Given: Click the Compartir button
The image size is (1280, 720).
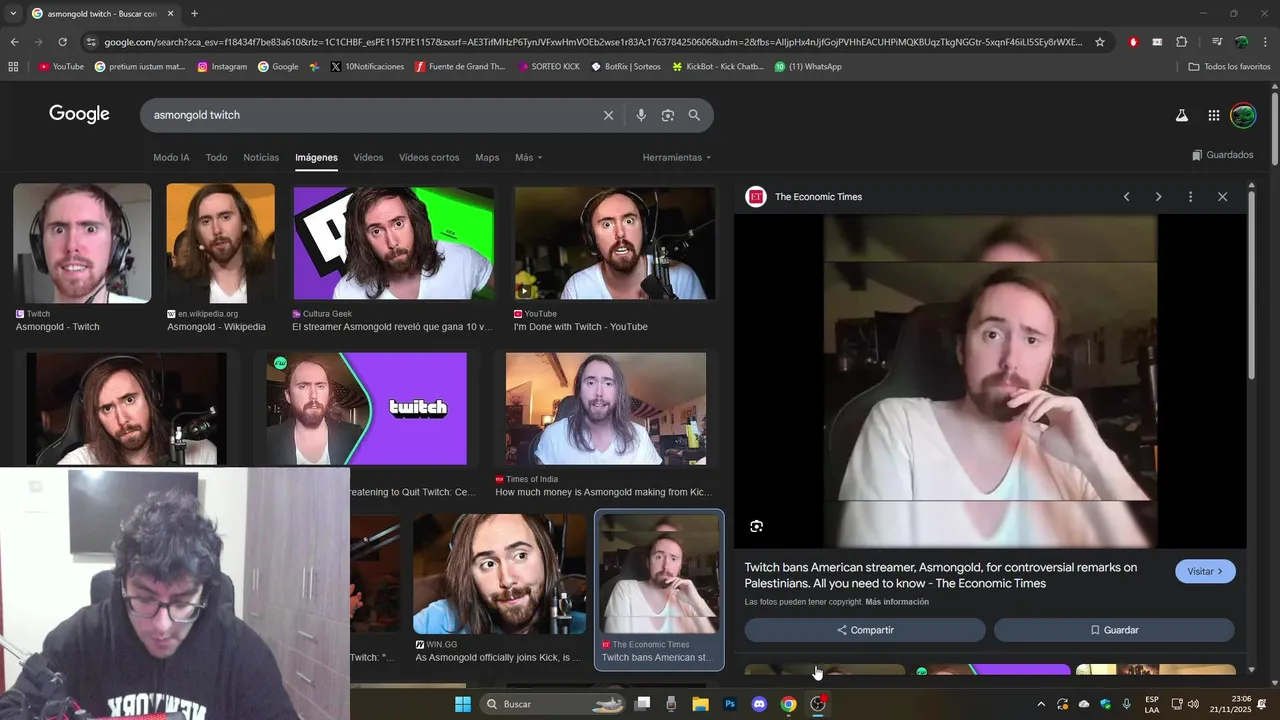Looking at the screenshot, I should [865, 630].
